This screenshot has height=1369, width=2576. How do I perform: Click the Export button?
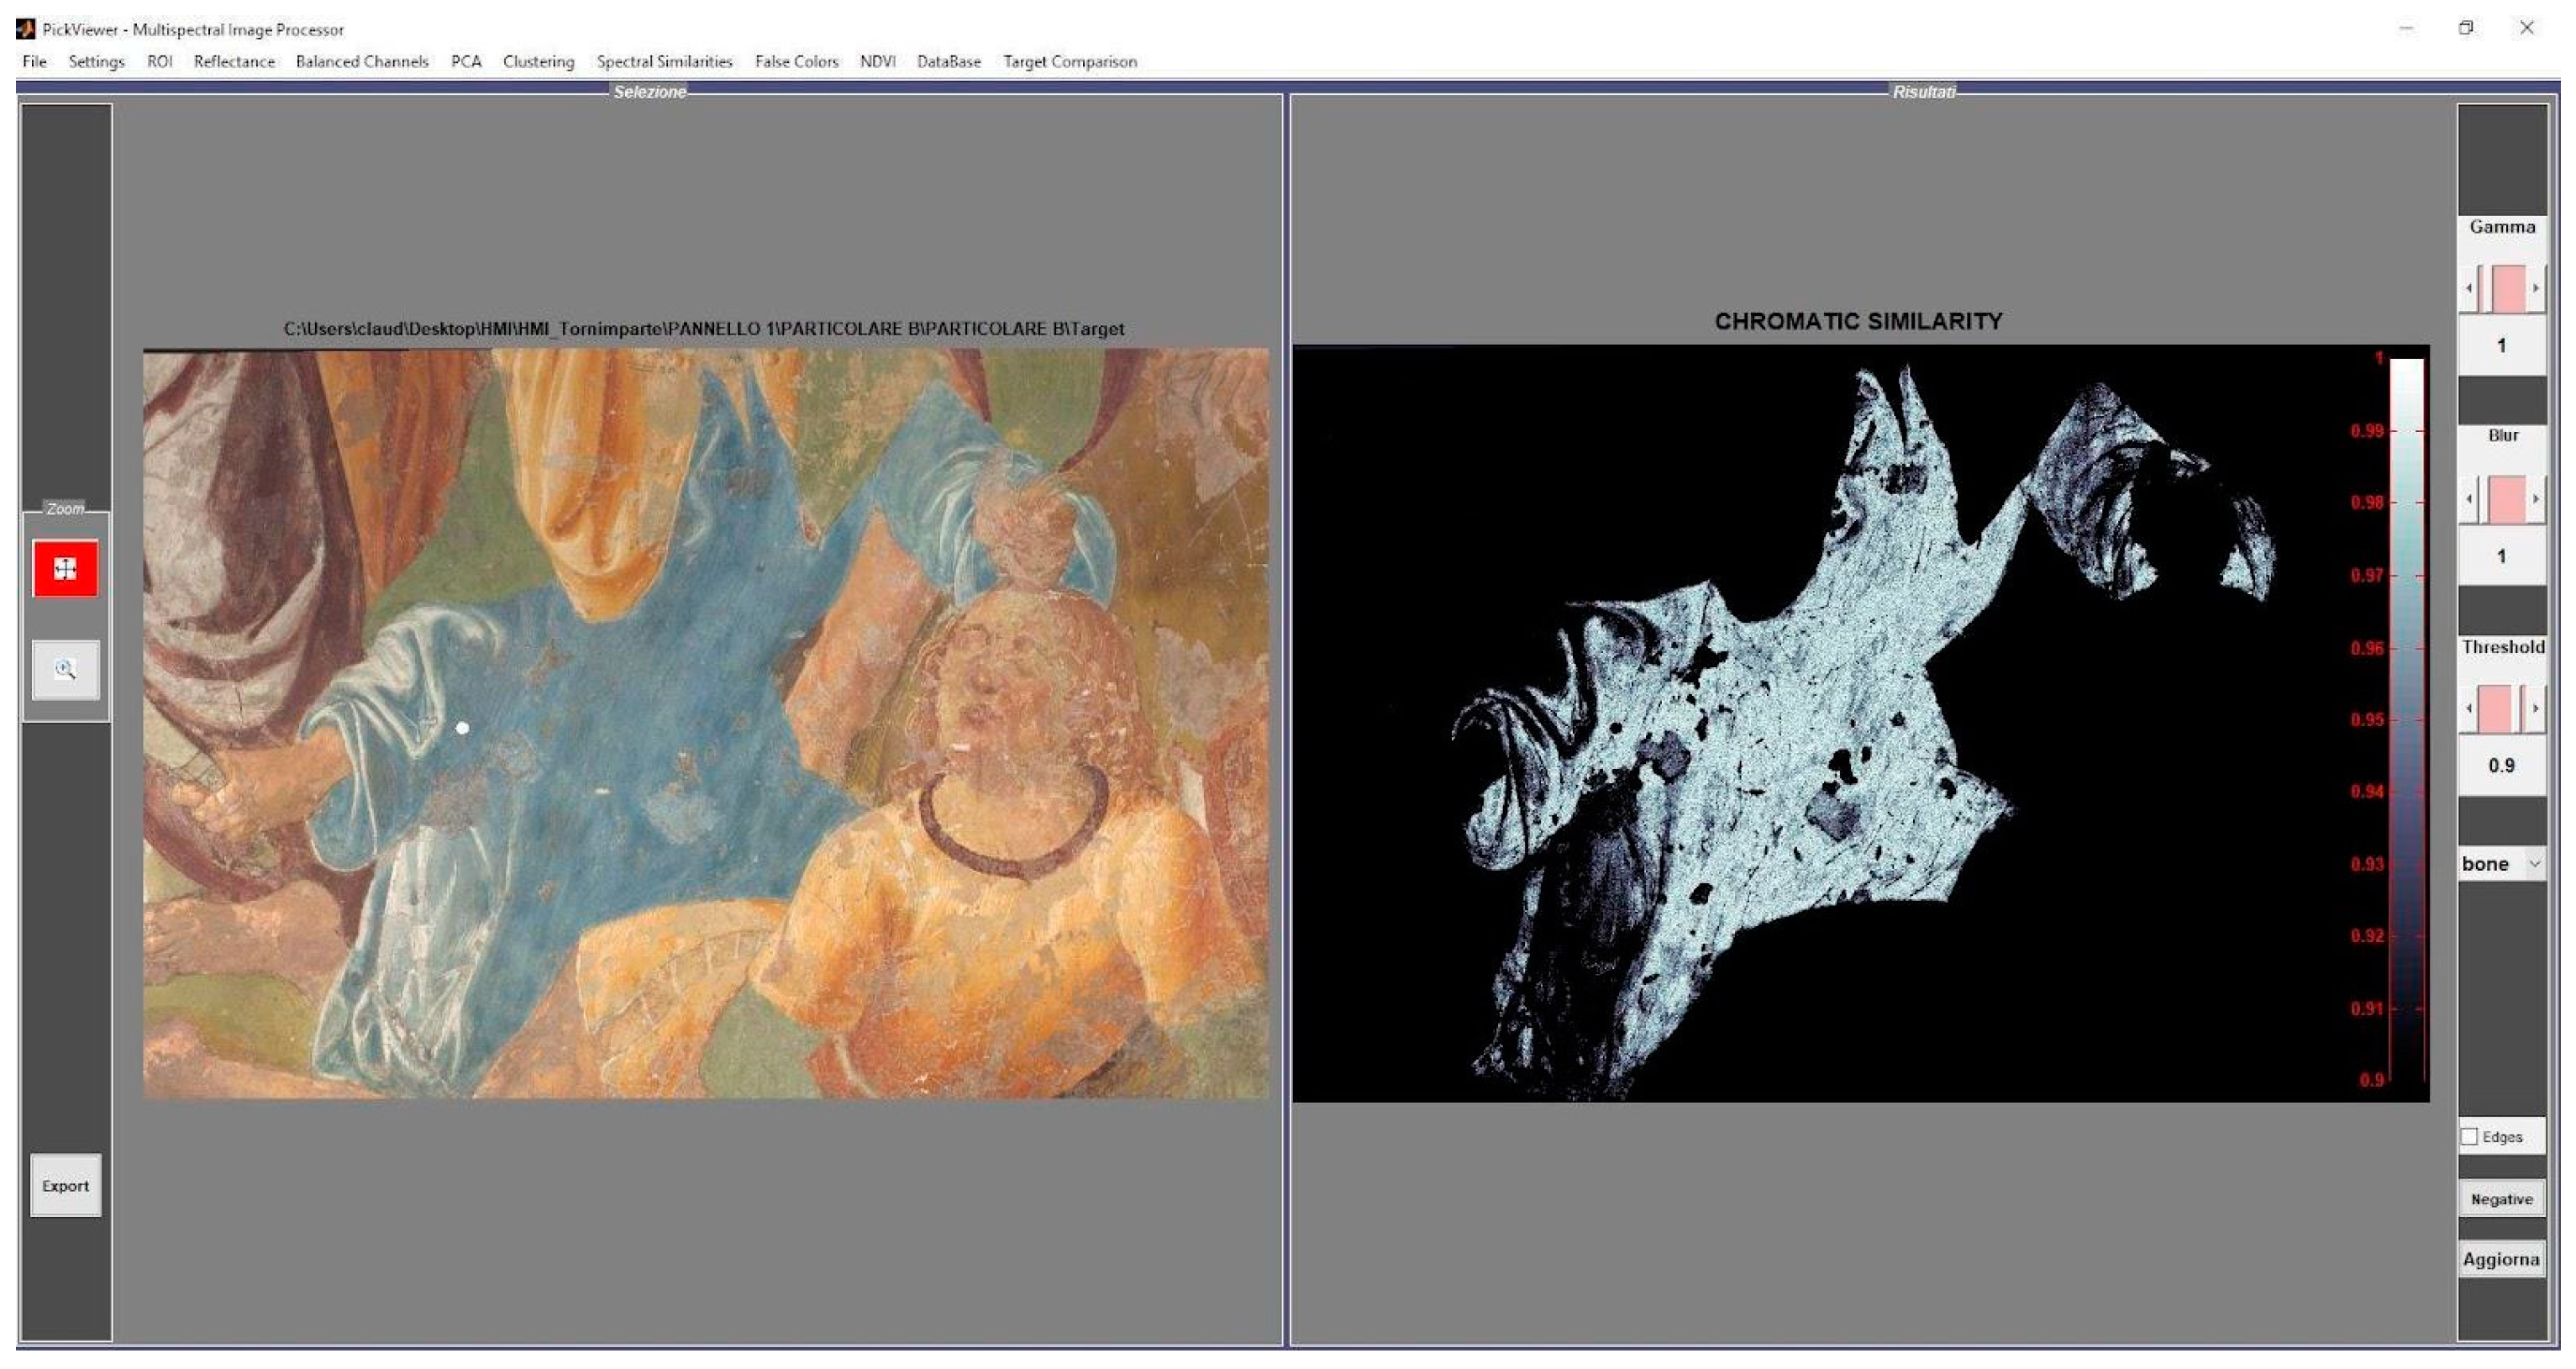[x=65, y=1185]
